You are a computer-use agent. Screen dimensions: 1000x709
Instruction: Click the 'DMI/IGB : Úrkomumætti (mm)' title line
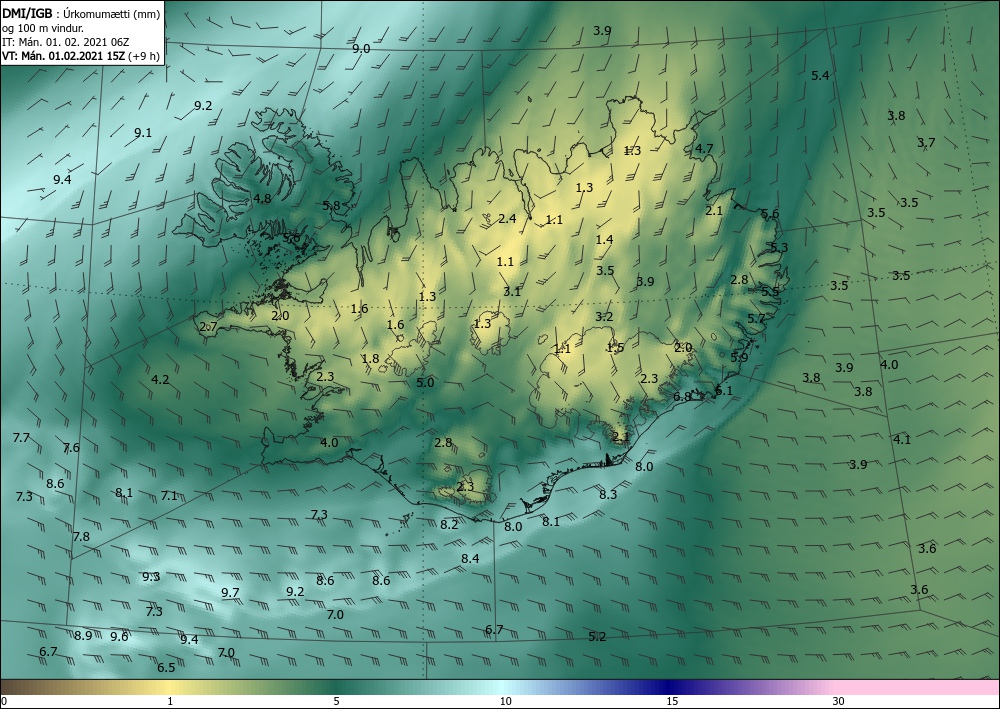(81, 14)
